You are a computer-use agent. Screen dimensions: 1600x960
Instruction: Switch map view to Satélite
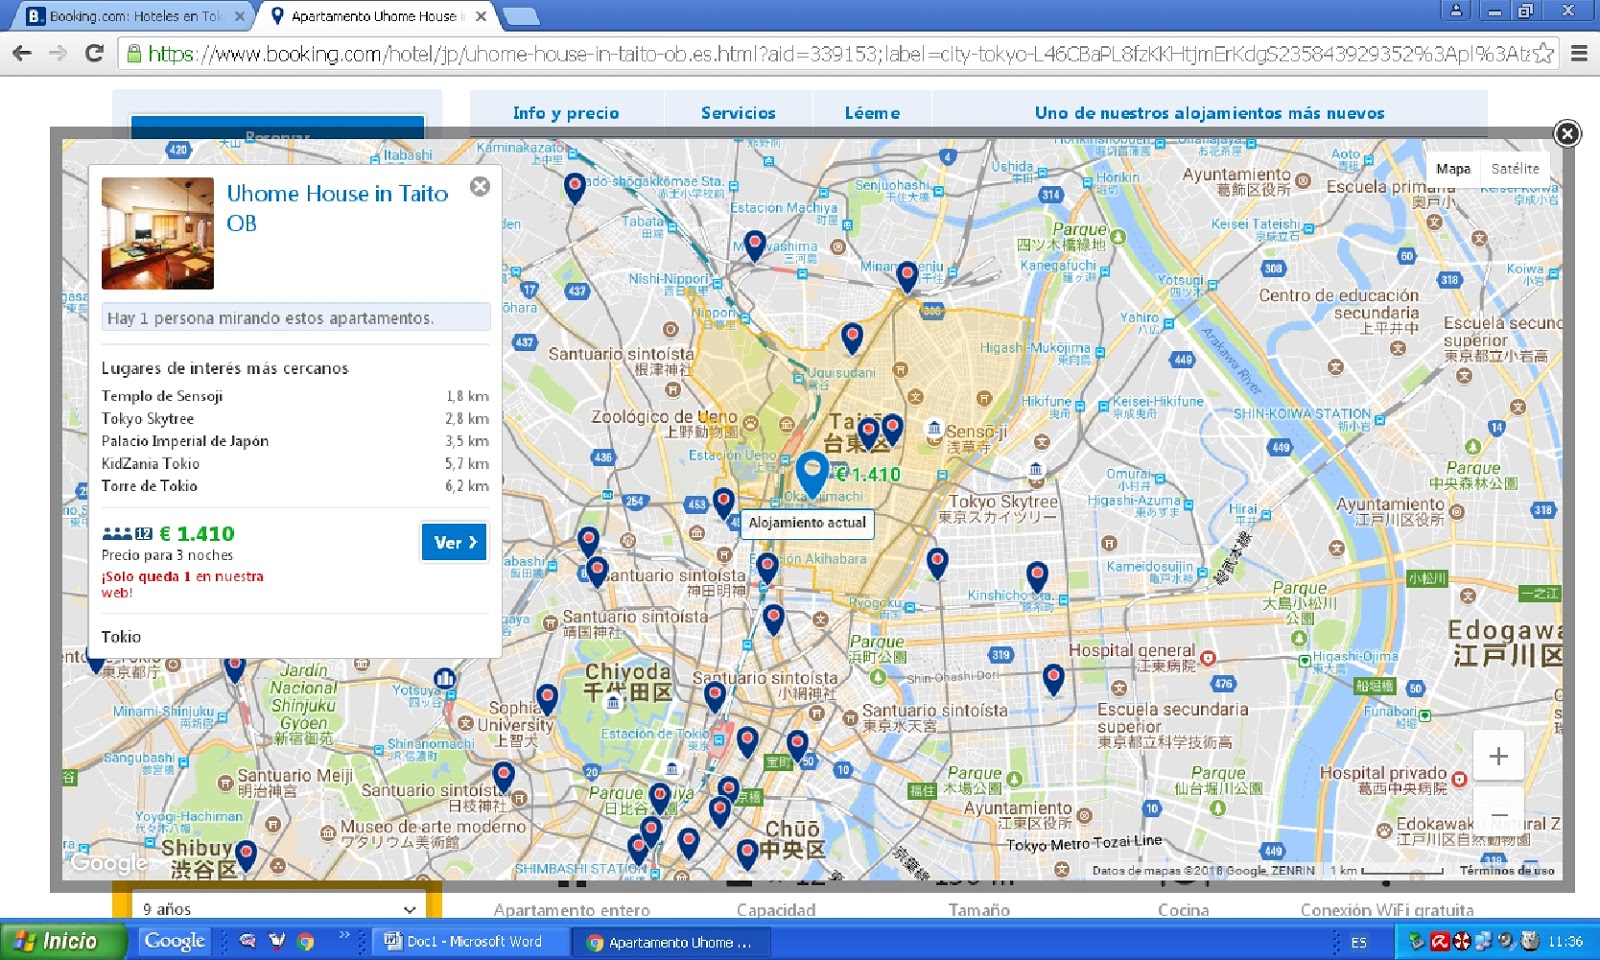click(1515, 169)
